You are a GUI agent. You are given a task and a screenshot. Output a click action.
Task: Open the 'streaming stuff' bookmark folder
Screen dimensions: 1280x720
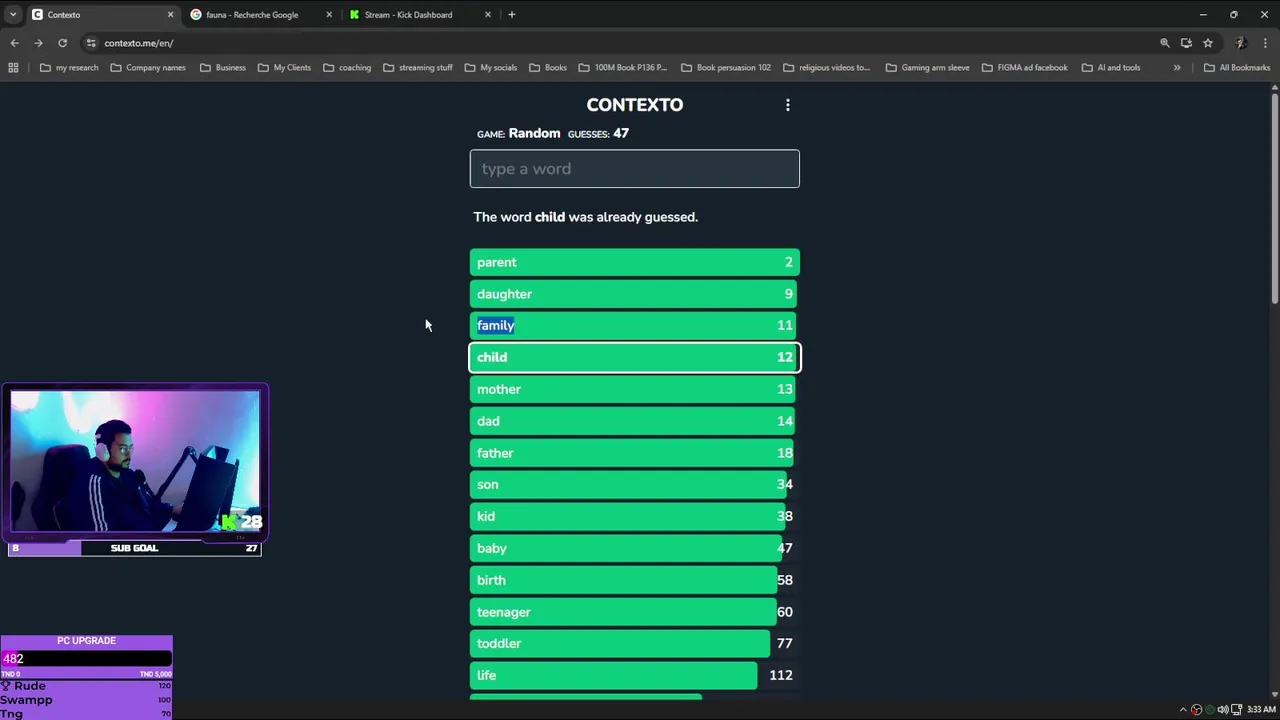coord(418,68)
